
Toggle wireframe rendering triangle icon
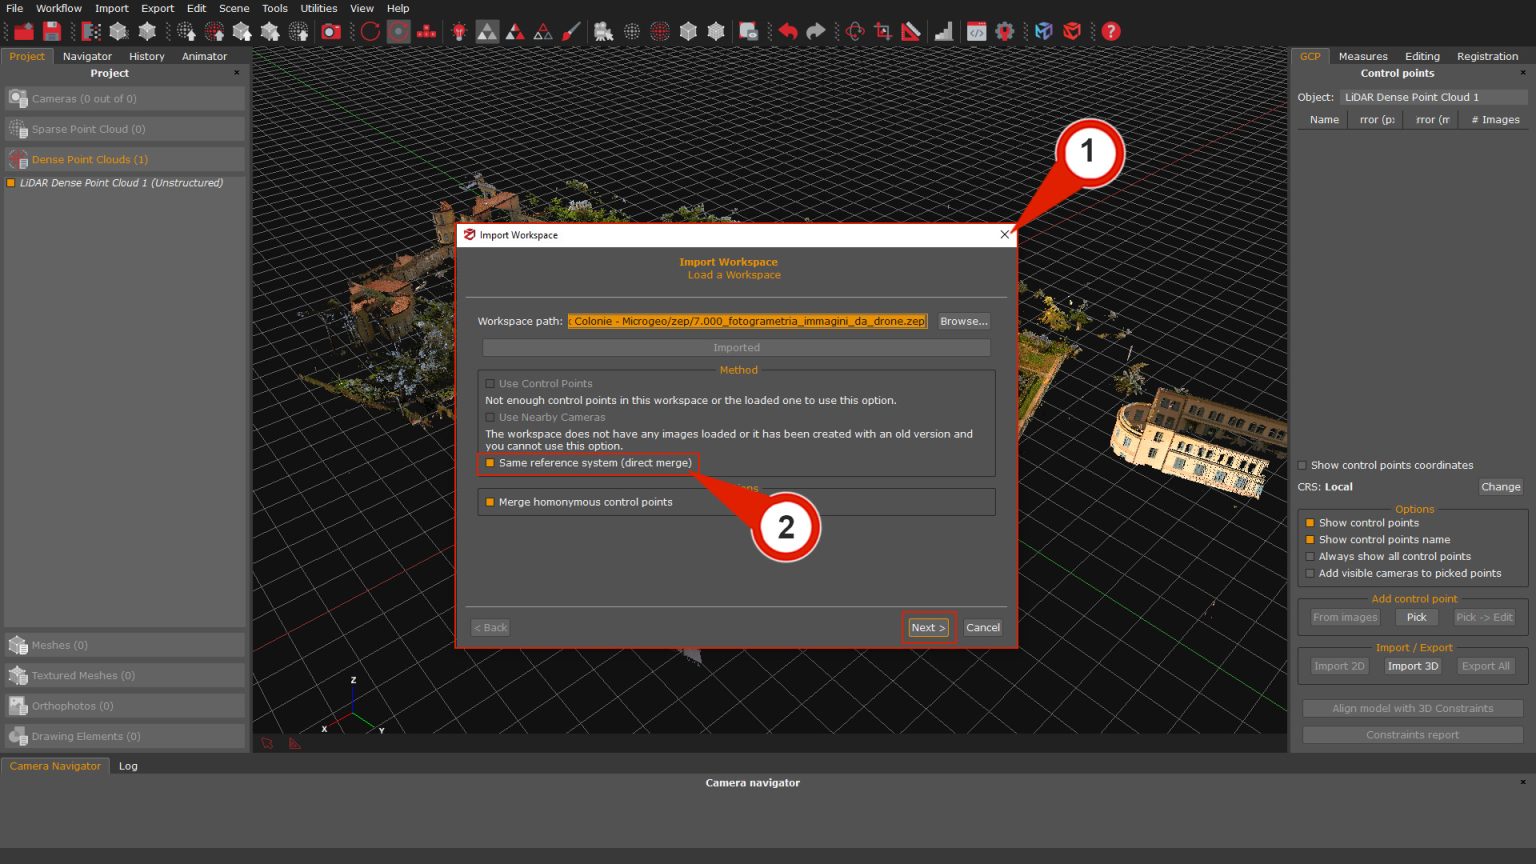(x=543, y=31)
